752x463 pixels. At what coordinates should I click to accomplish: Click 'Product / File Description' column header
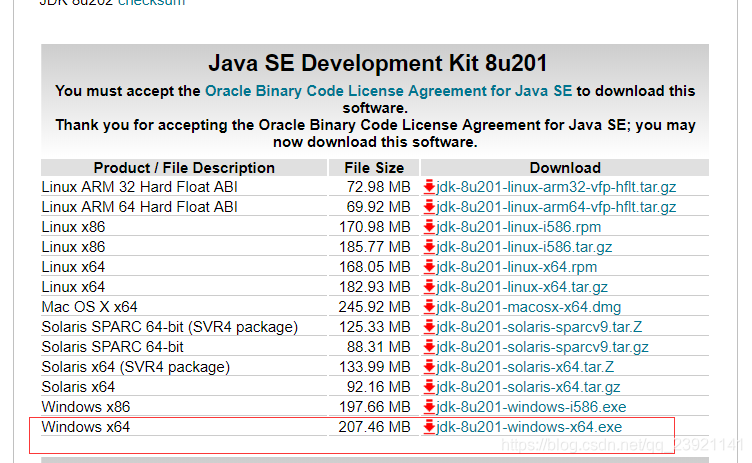[x=184, y=167]
